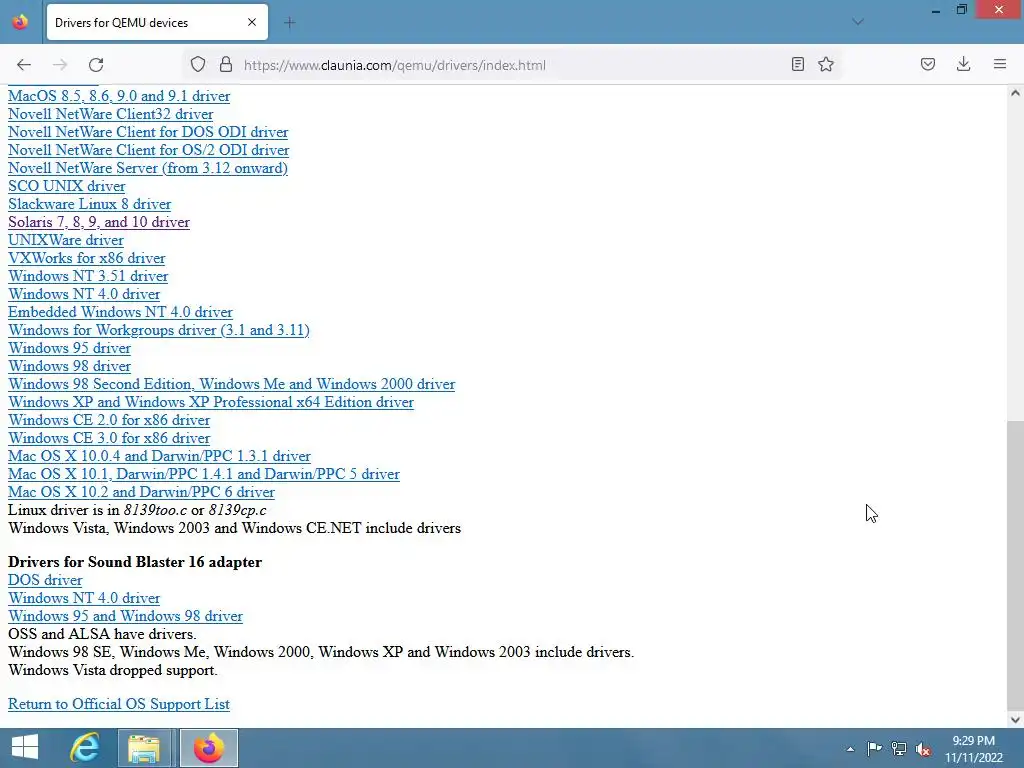Screen dimensions: 1024x768
Task: Open the VXWorks for x86 driver link
Action: coord(86,258)
